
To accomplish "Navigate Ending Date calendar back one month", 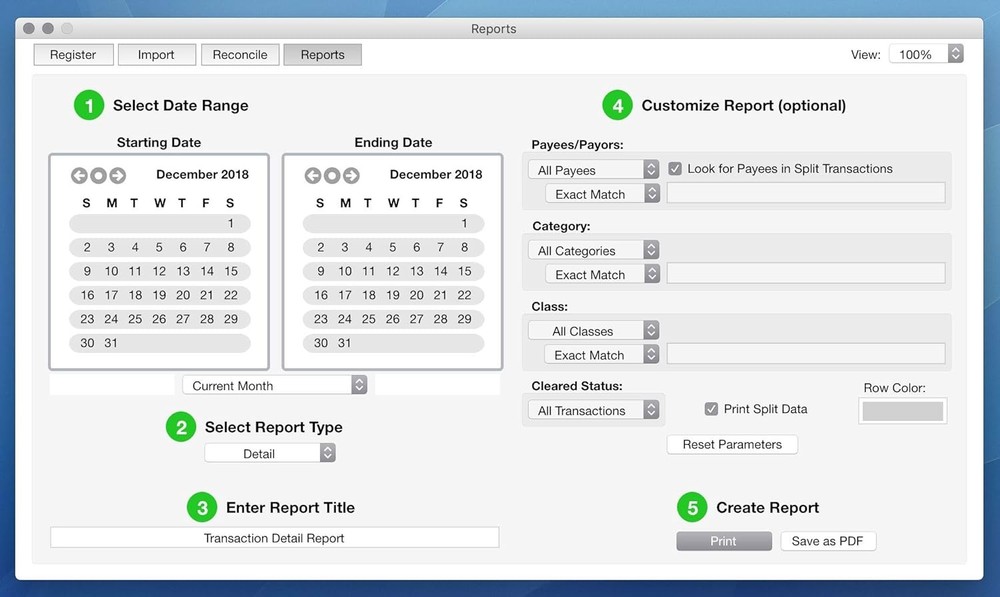I will [x=311, y=175].
